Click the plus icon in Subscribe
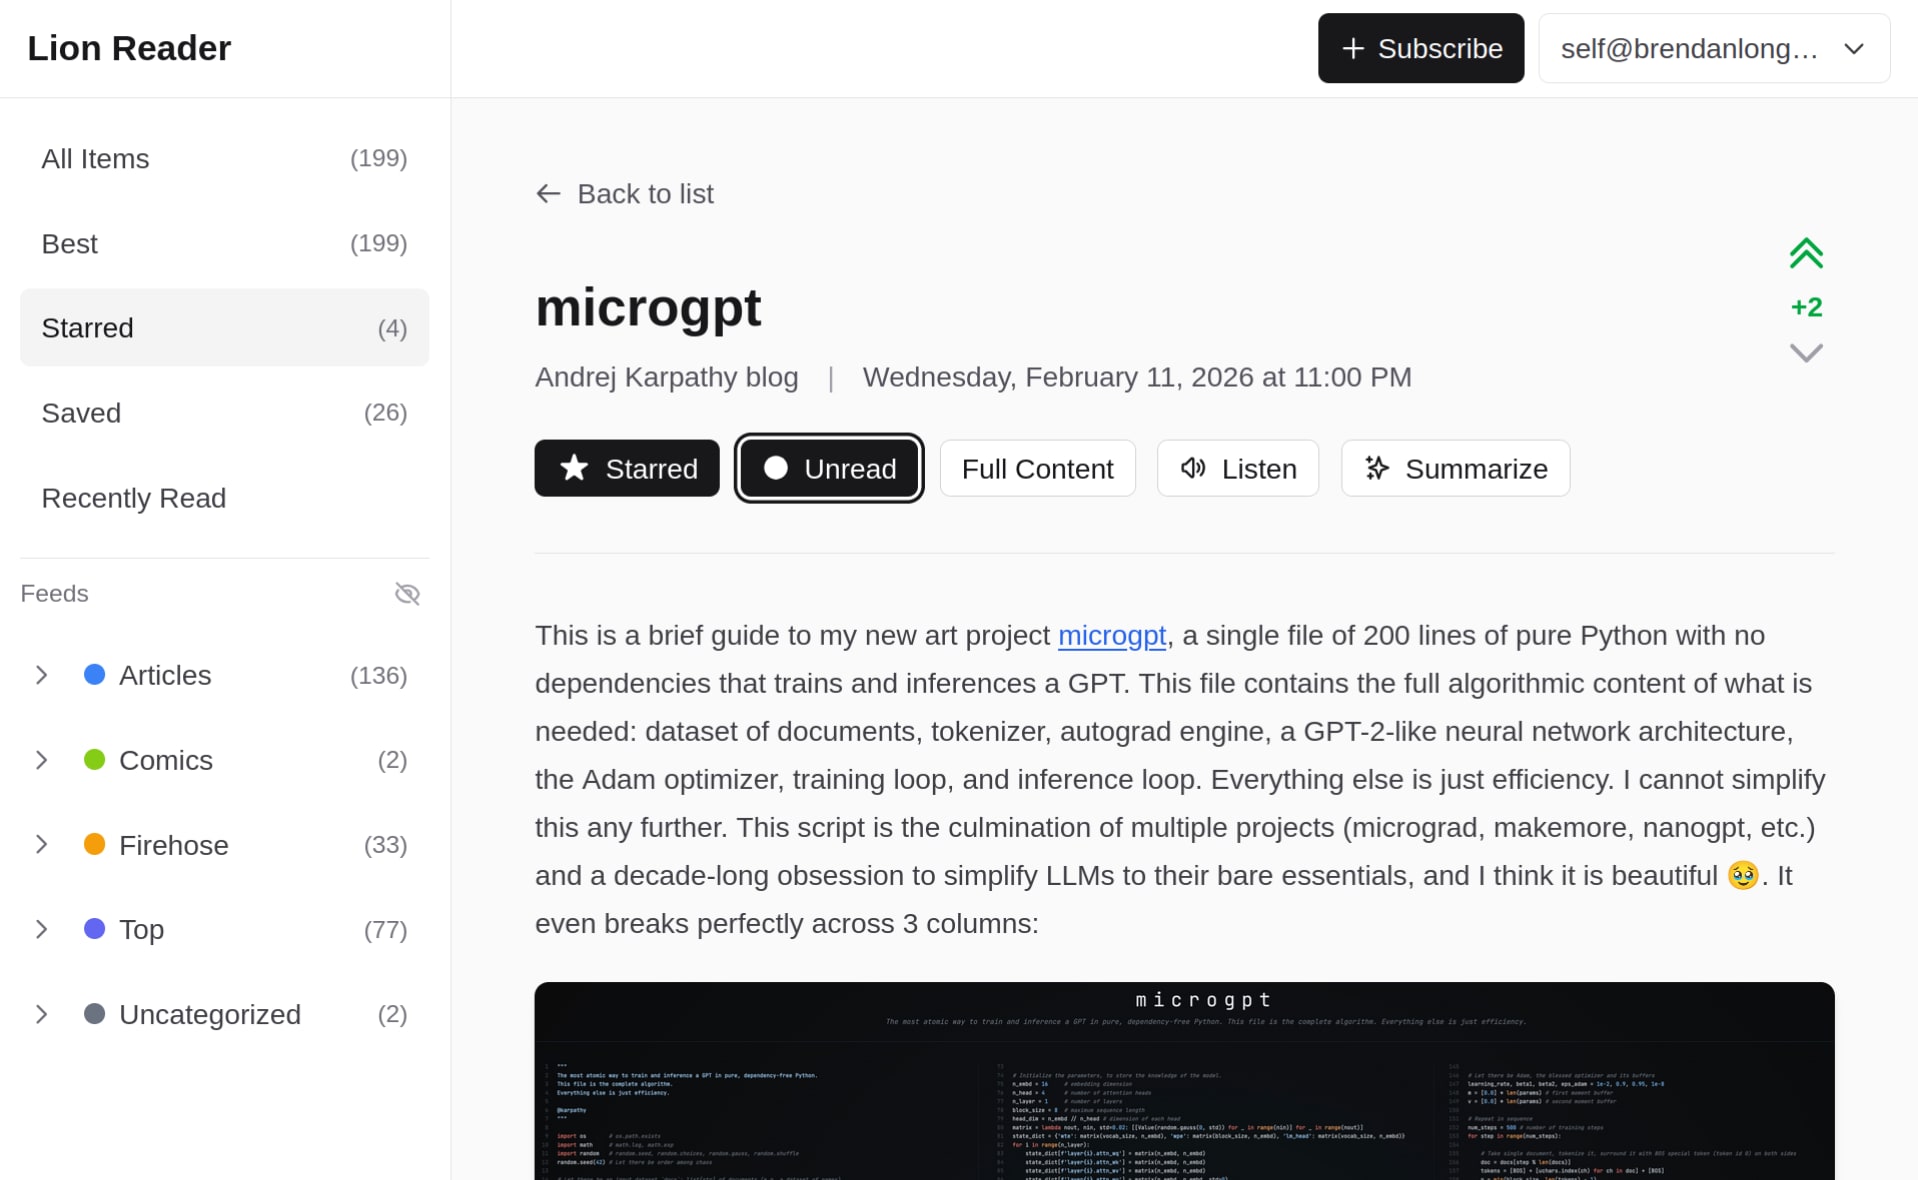This screenshot has height=1180, width=1918. point(1352,49)
